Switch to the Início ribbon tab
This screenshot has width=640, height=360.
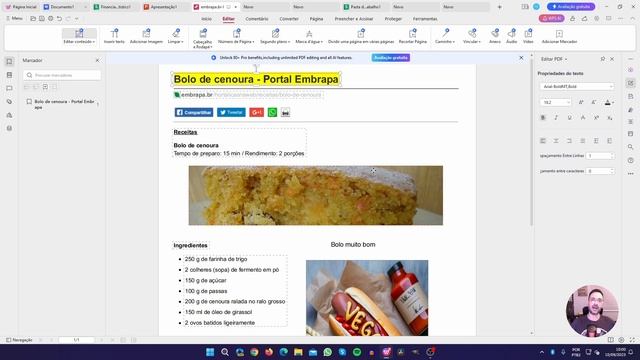pyautogui.click(x=207, y=19)
